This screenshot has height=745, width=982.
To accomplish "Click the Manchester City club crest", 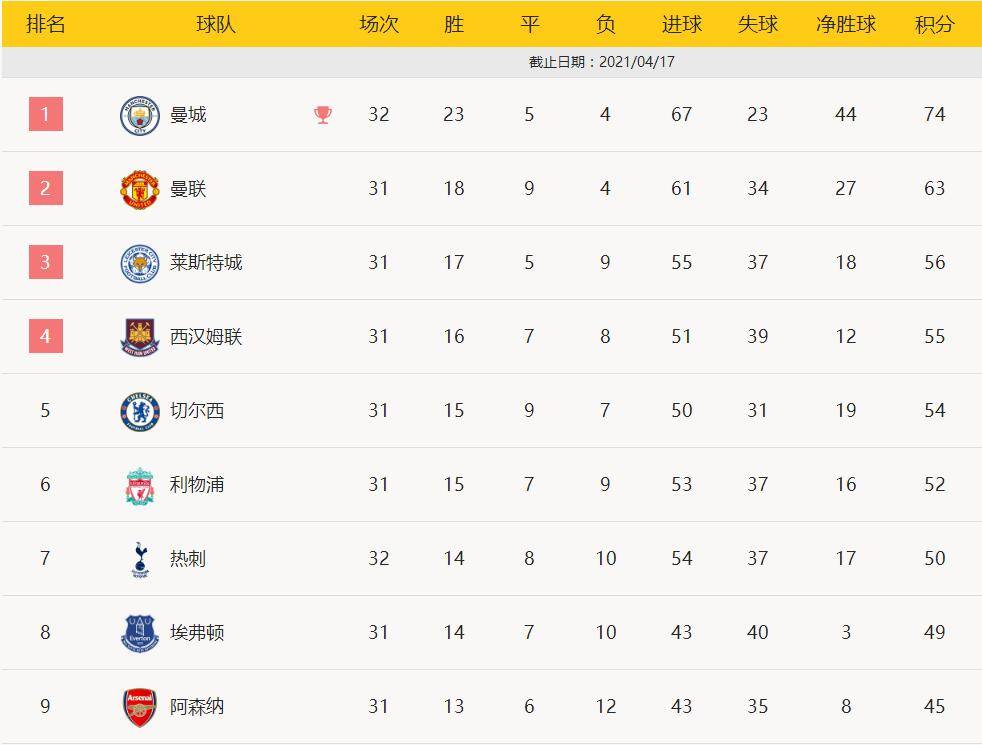I will 140,115.
